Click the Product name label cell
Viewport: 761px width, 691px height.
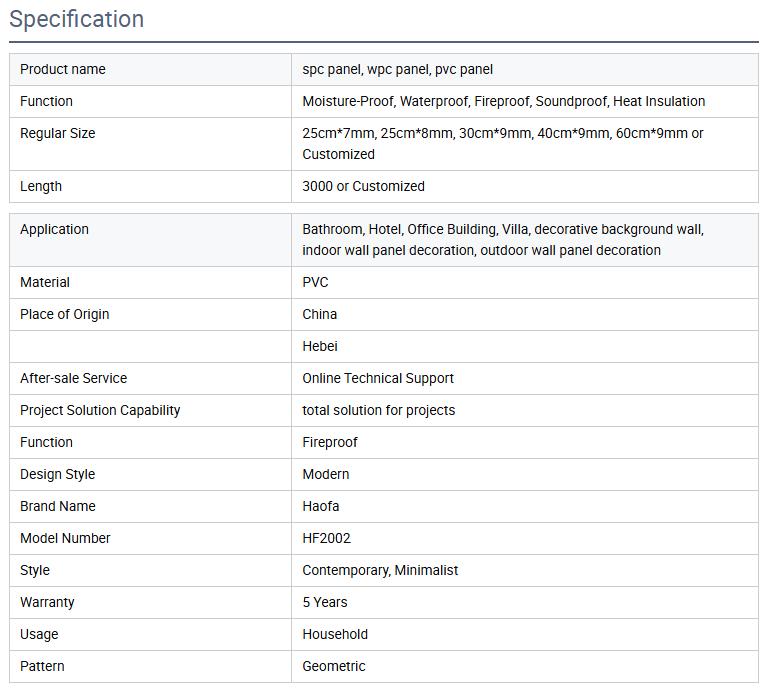point(63,69)
